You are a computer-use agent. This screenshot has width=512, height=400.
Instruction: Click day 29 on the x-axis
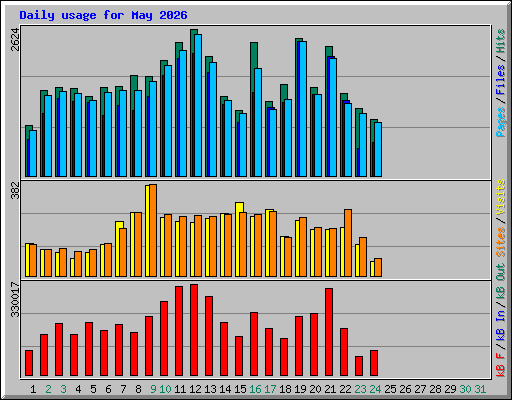pos(450,389)
